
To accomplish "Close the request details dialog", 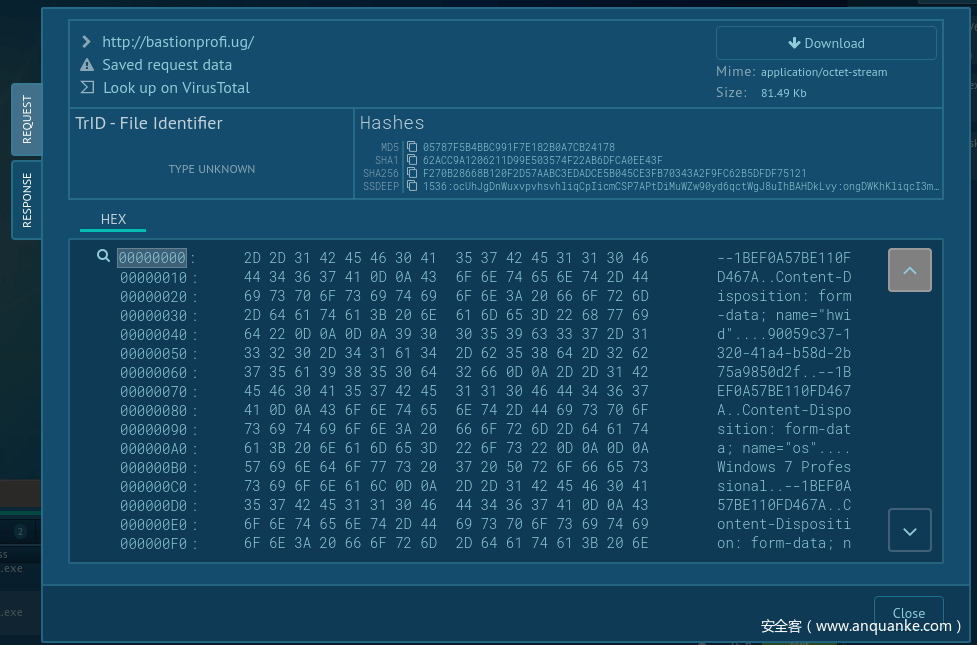I will (908, 613).
